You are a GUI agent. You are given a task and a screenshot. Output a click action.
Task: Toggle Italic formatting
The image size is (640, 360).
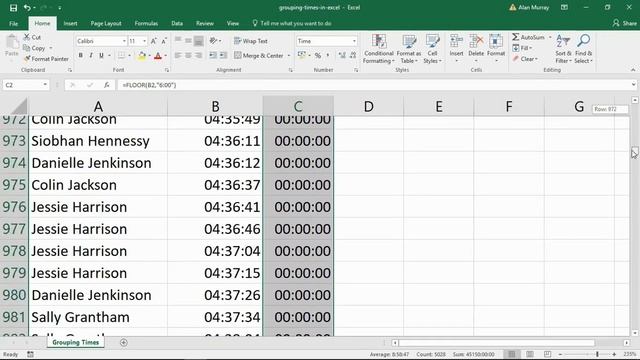click(x=91, y=56)
